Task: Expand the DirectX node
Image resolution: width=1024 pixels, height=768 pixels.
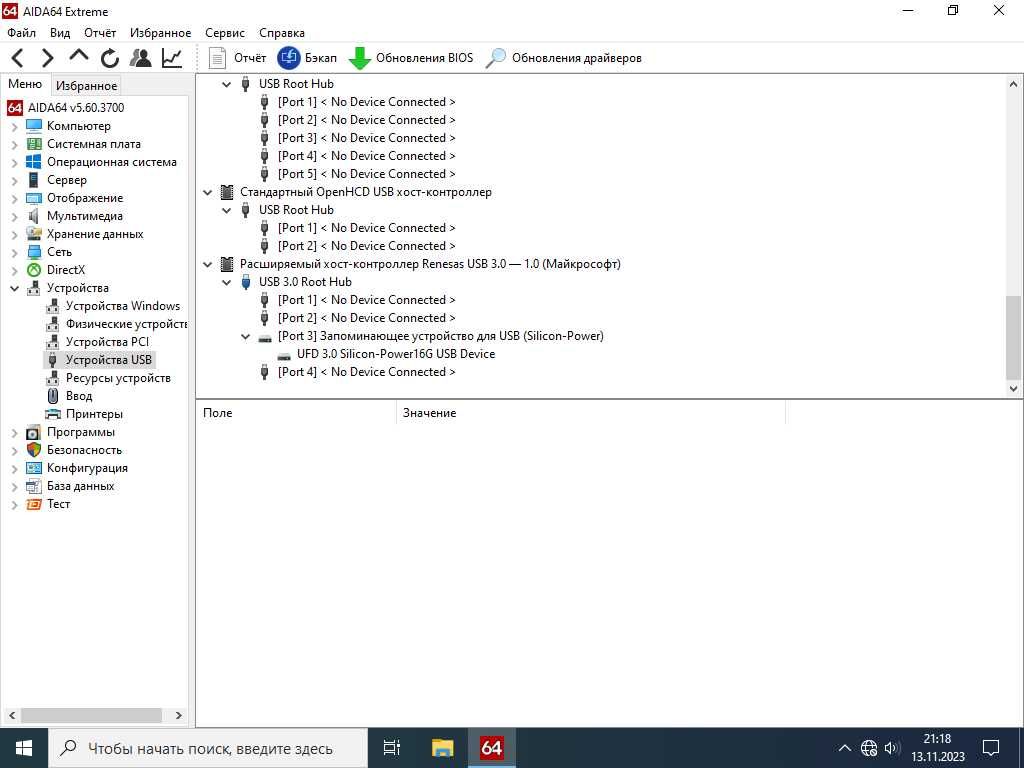Action: (x=14, y=270)
